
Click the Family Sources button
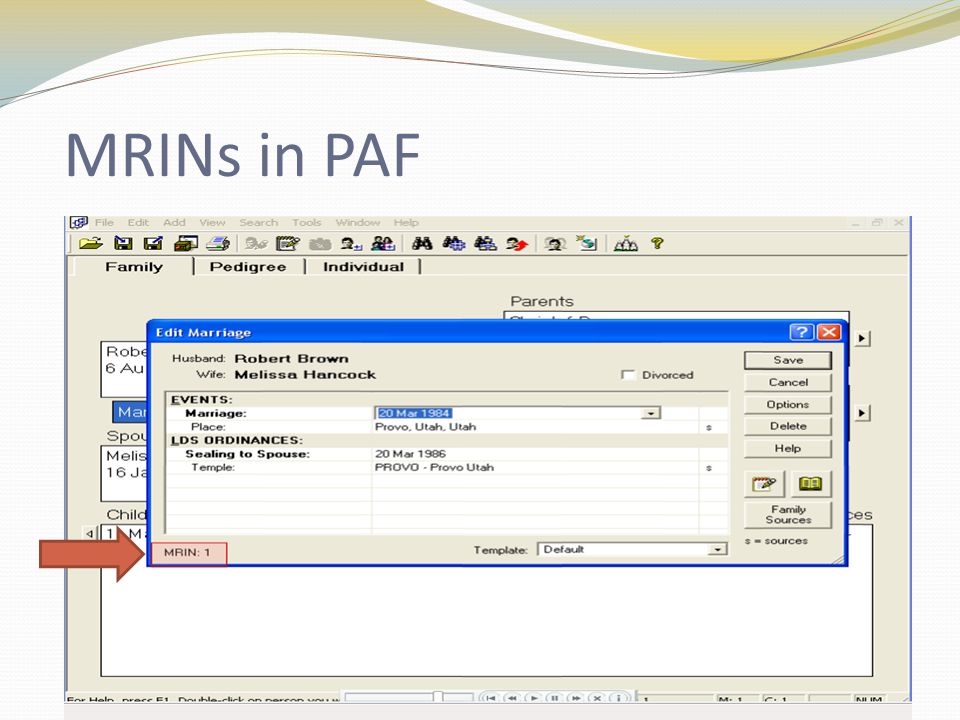[x=788, y=514]
